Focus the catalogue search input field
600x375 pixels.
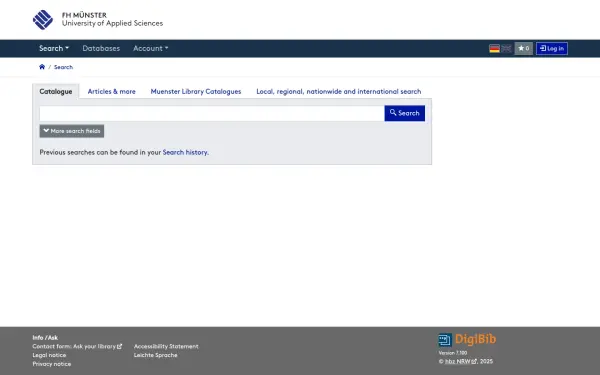(x=212, y=113)
